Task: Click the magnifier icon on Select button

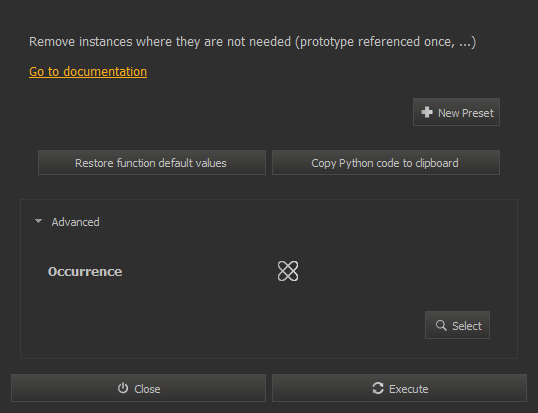Action: click(x=441, y=325)
